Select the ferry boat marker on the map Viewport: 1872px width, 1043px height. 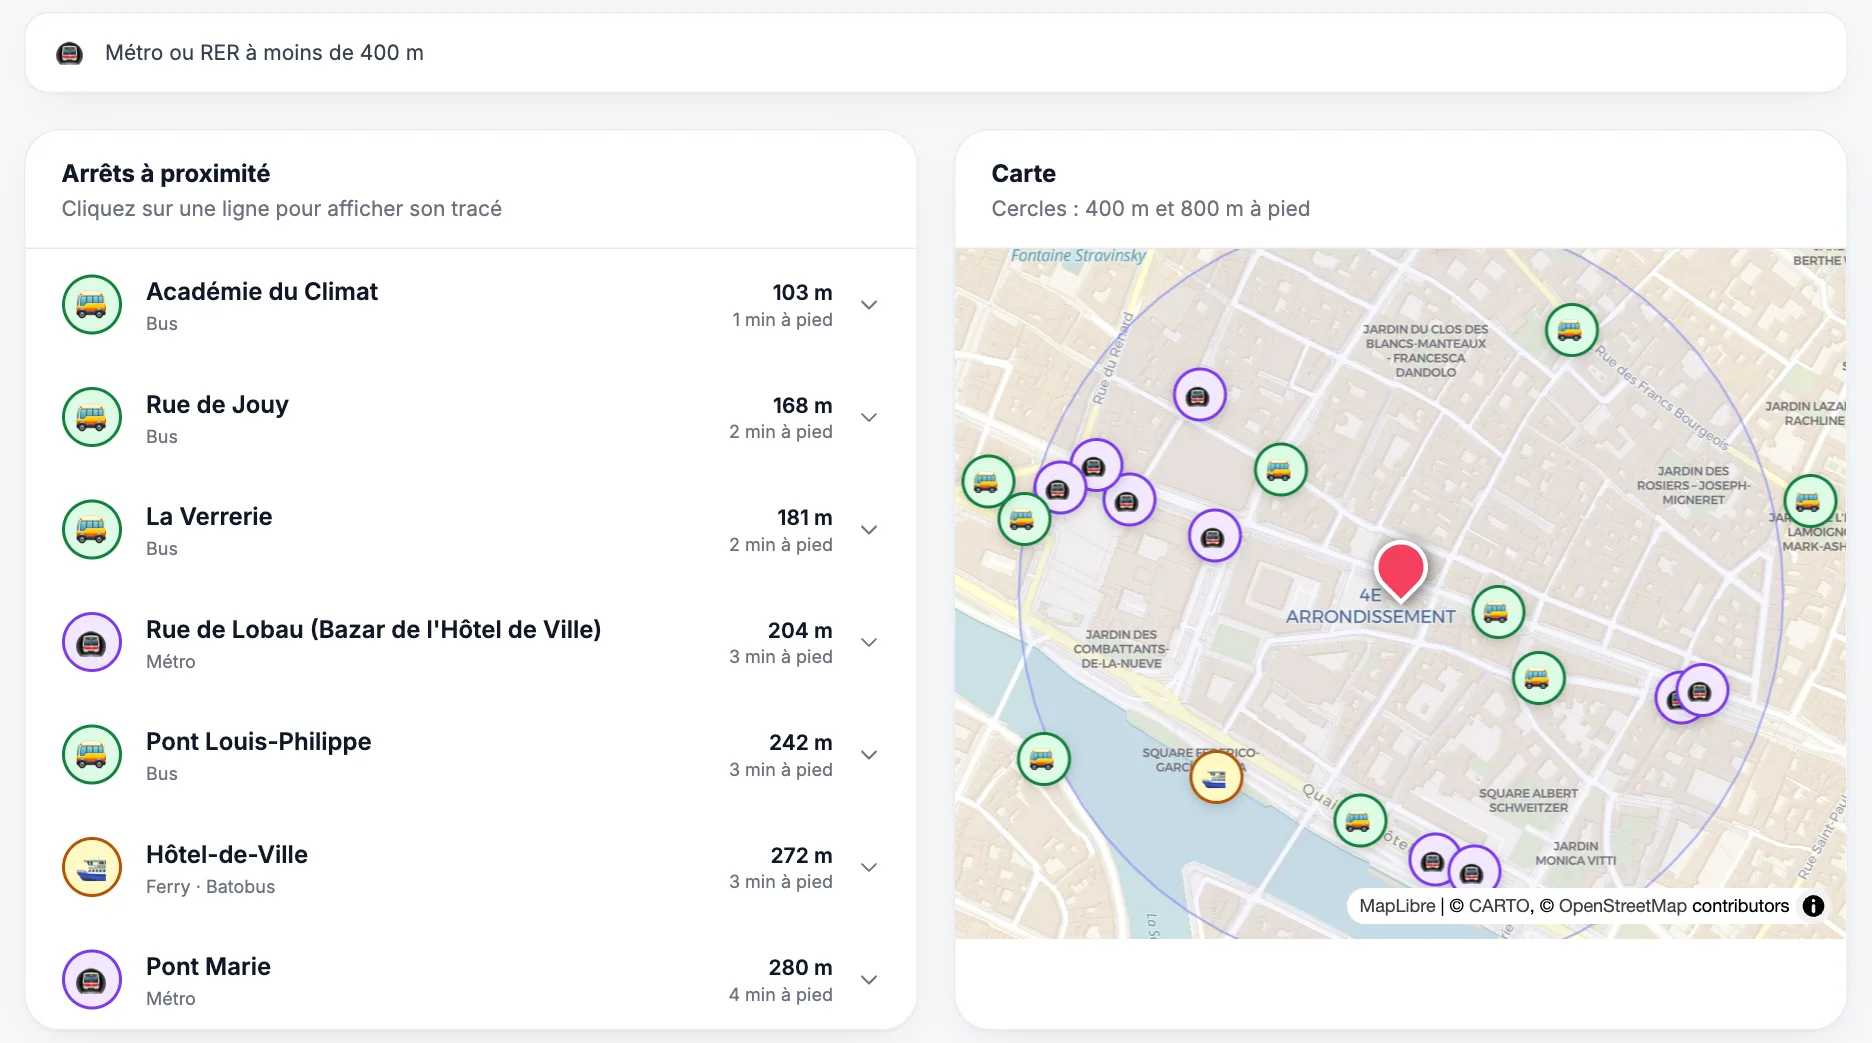pyautogui.click(x=1216, y=777)
